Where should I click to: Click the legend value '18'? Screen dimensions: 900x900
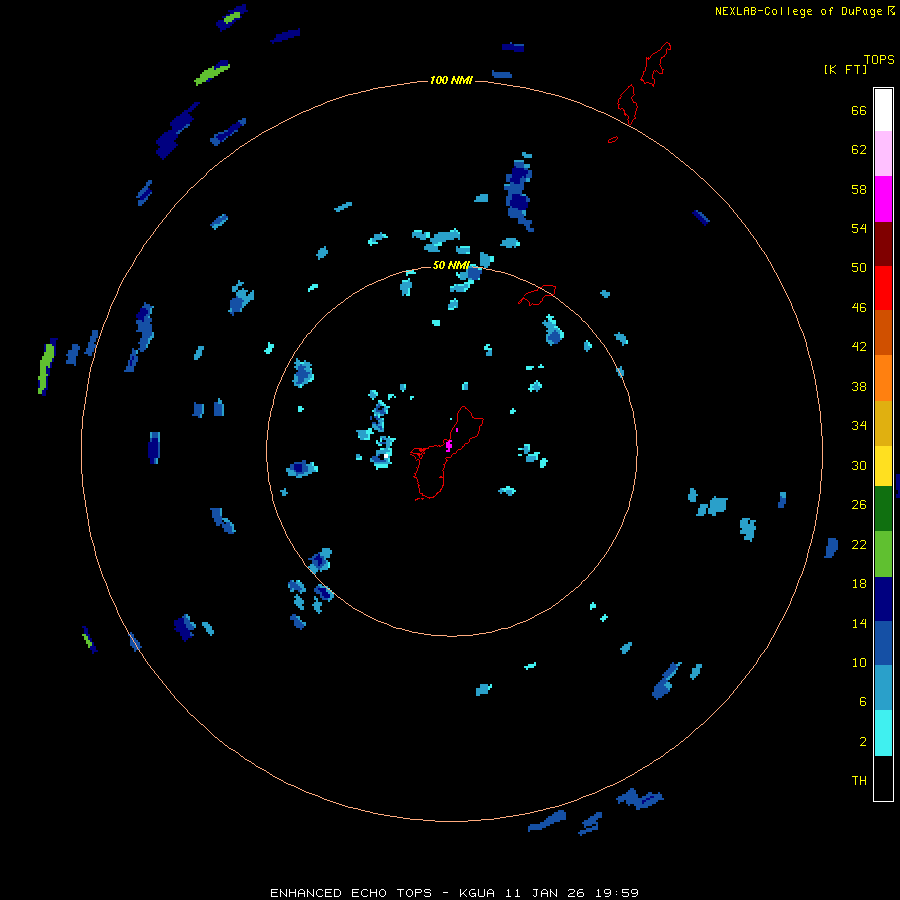pyautogui.click(x=859, y=584)
